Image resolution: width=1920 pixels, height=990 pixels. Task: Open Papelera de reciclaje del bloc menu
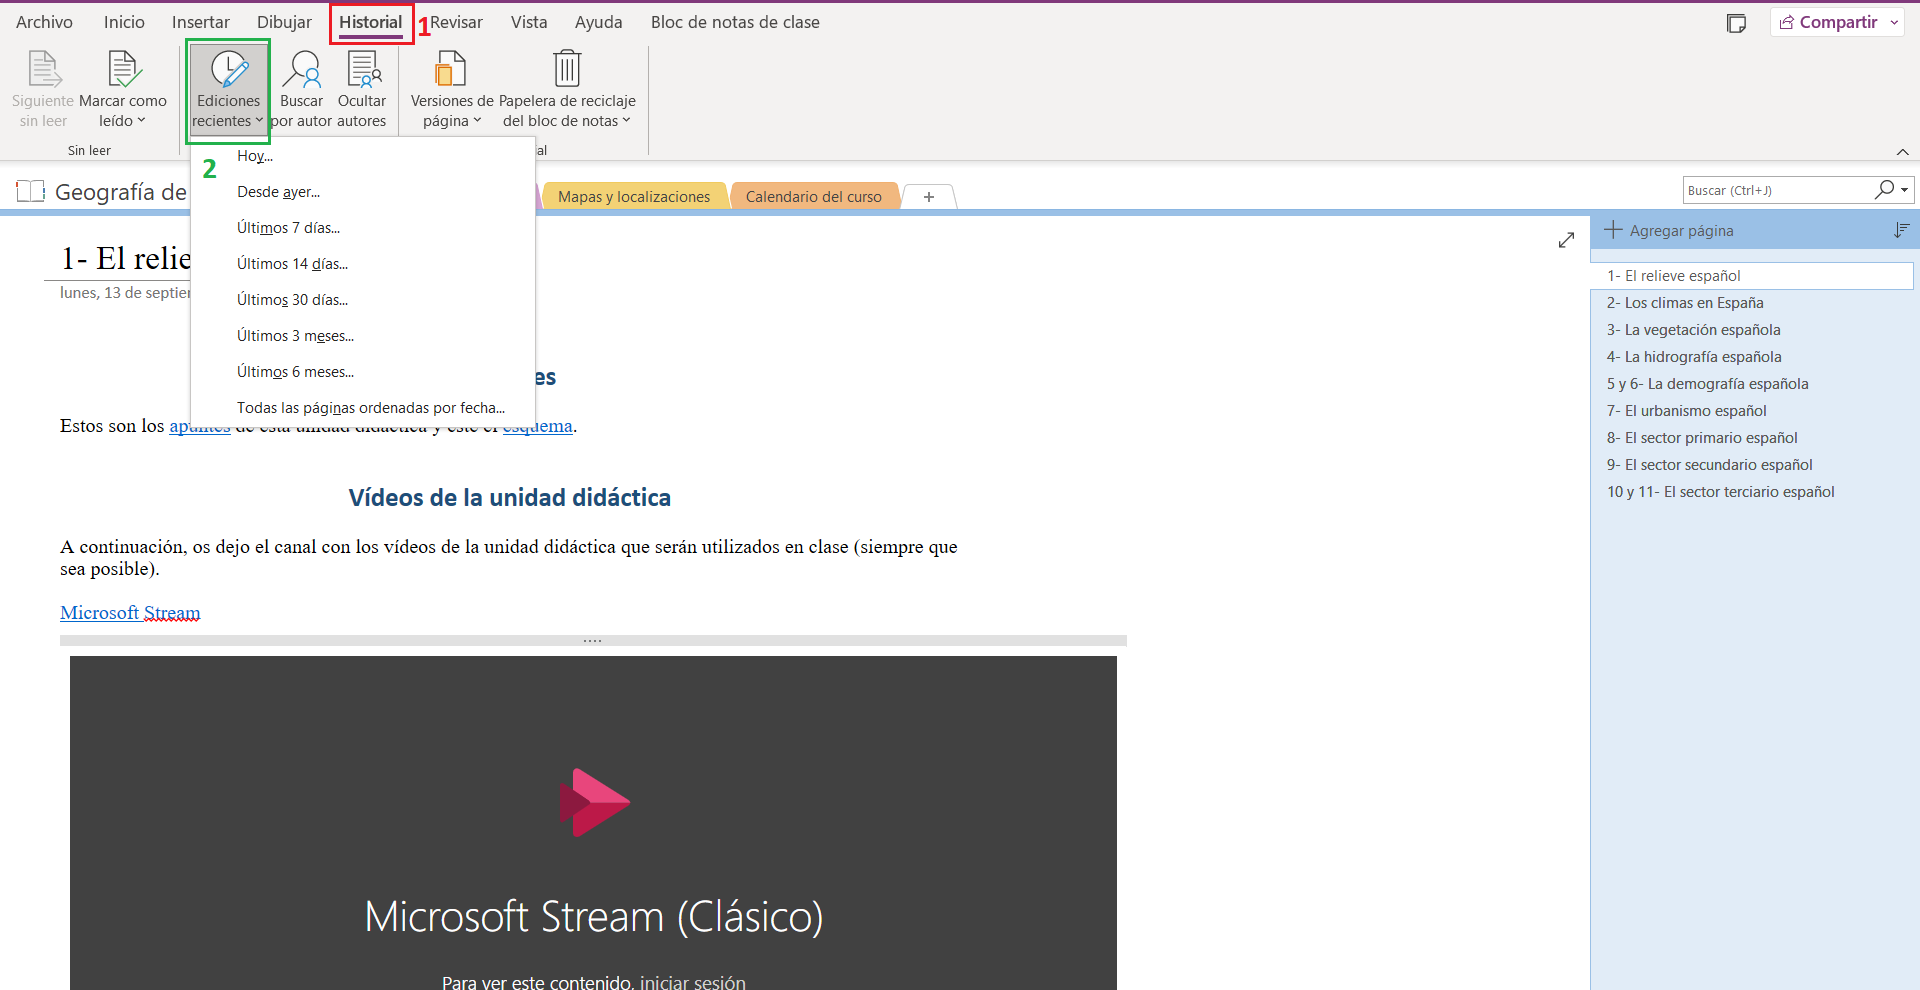coord(567,90)
